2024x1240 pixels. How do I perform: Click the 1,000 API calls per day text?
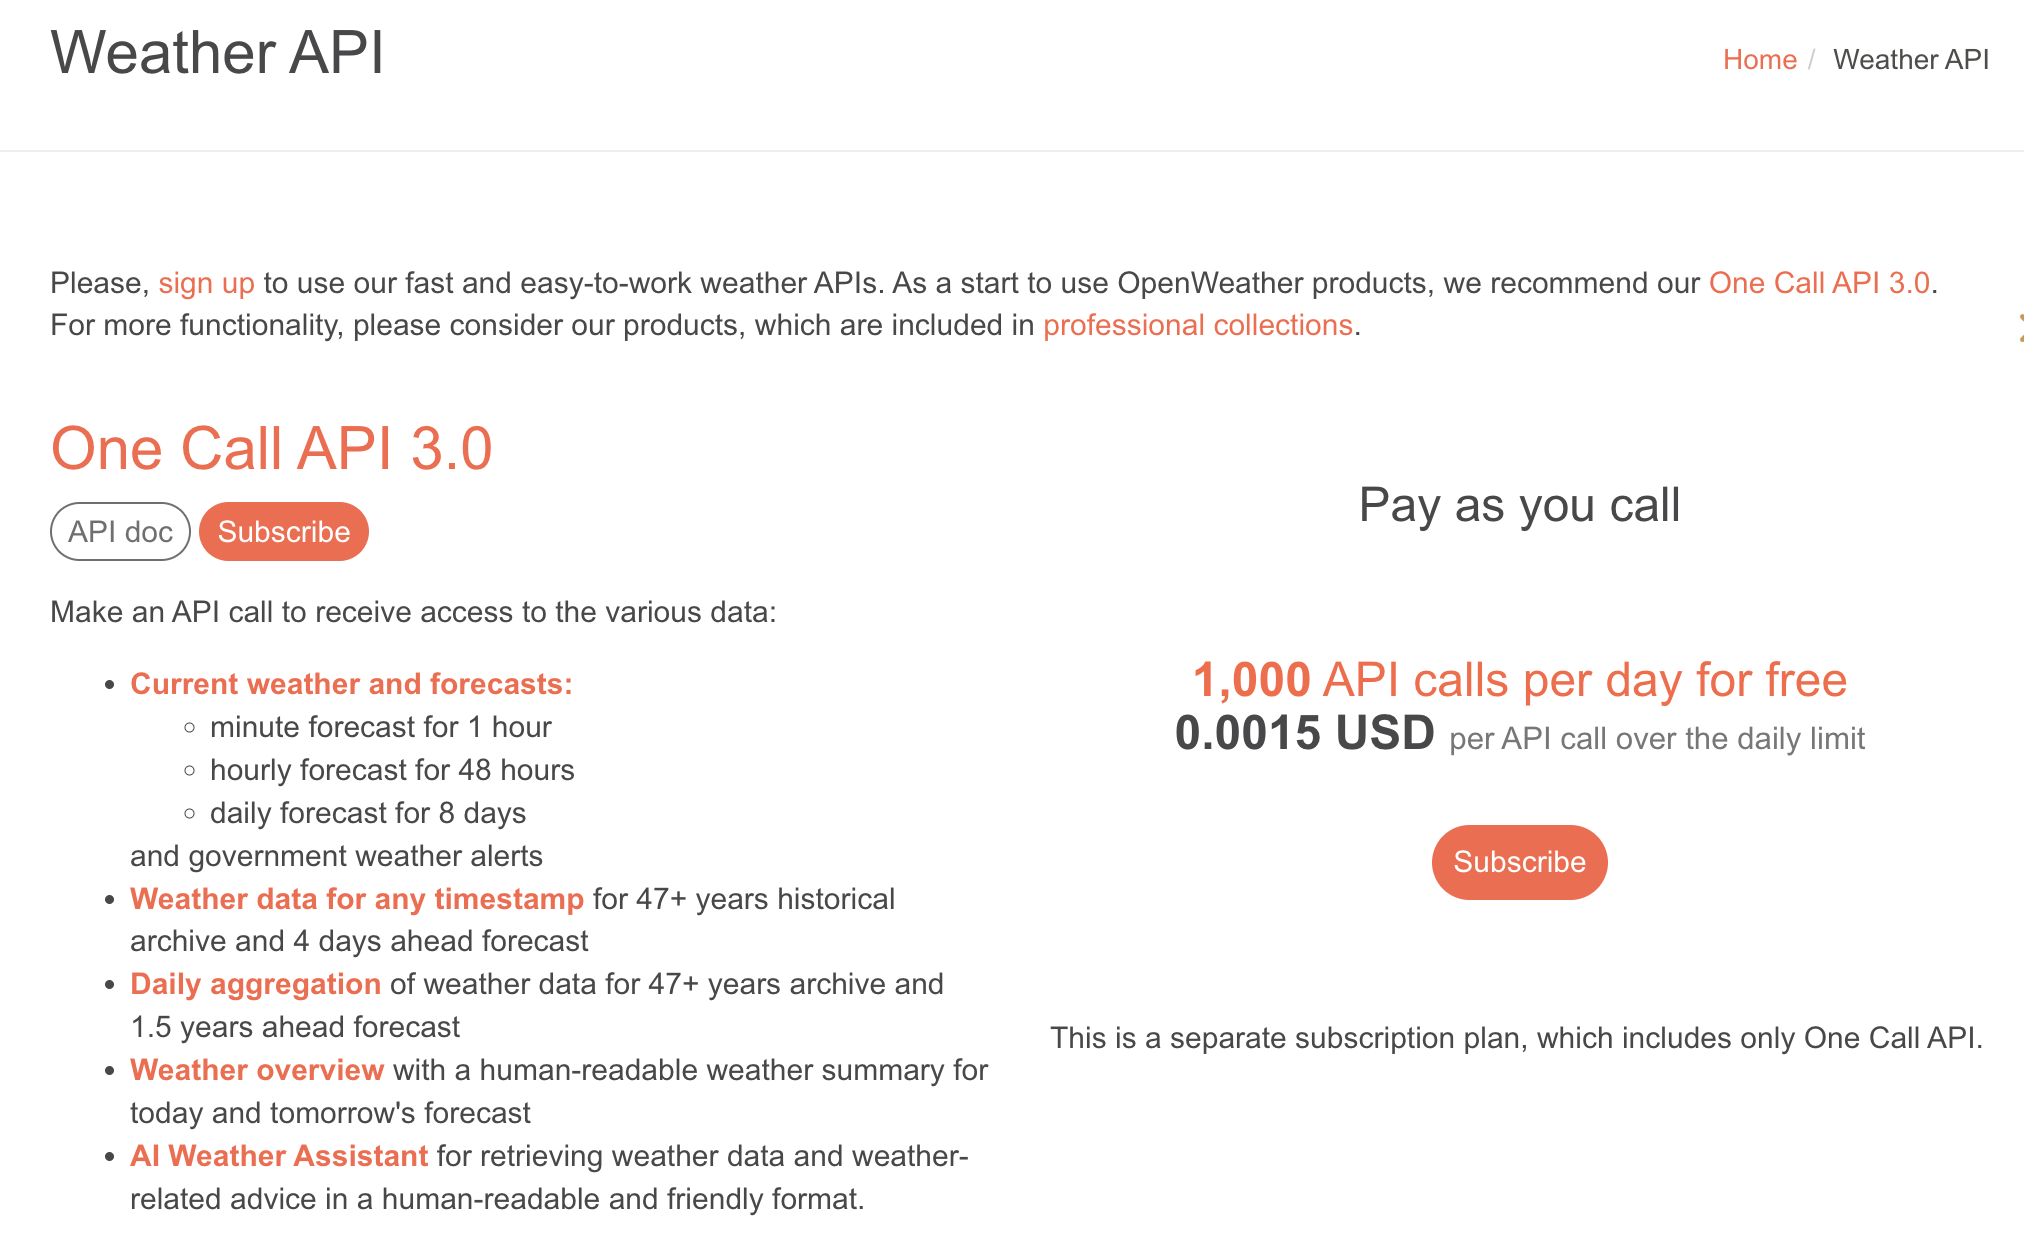point(1518,680)
